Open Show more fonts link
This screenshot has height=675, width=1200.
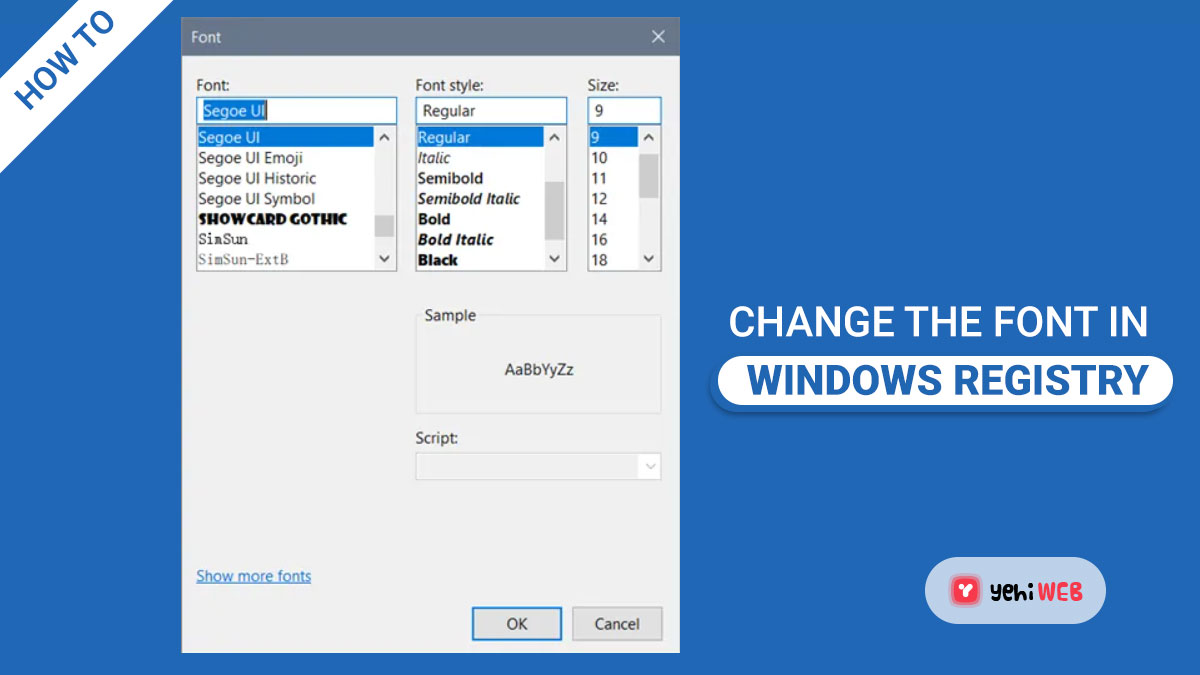(x=253, y=576)
